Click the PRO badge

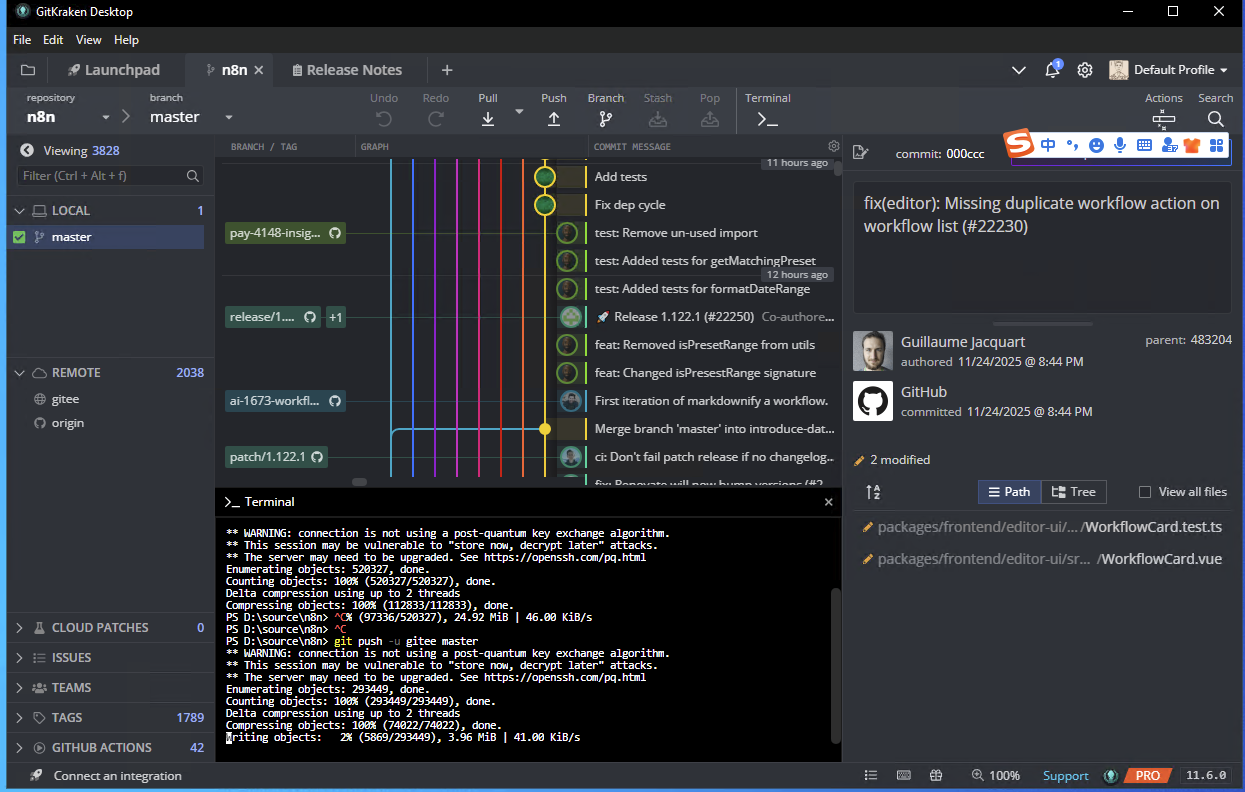(1147, 775)
